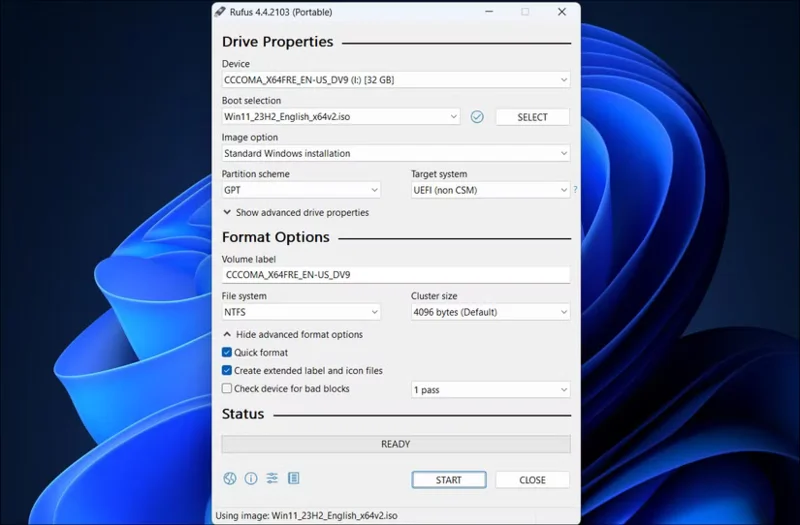Expand Show advanced drive properties

pos(296,213)
